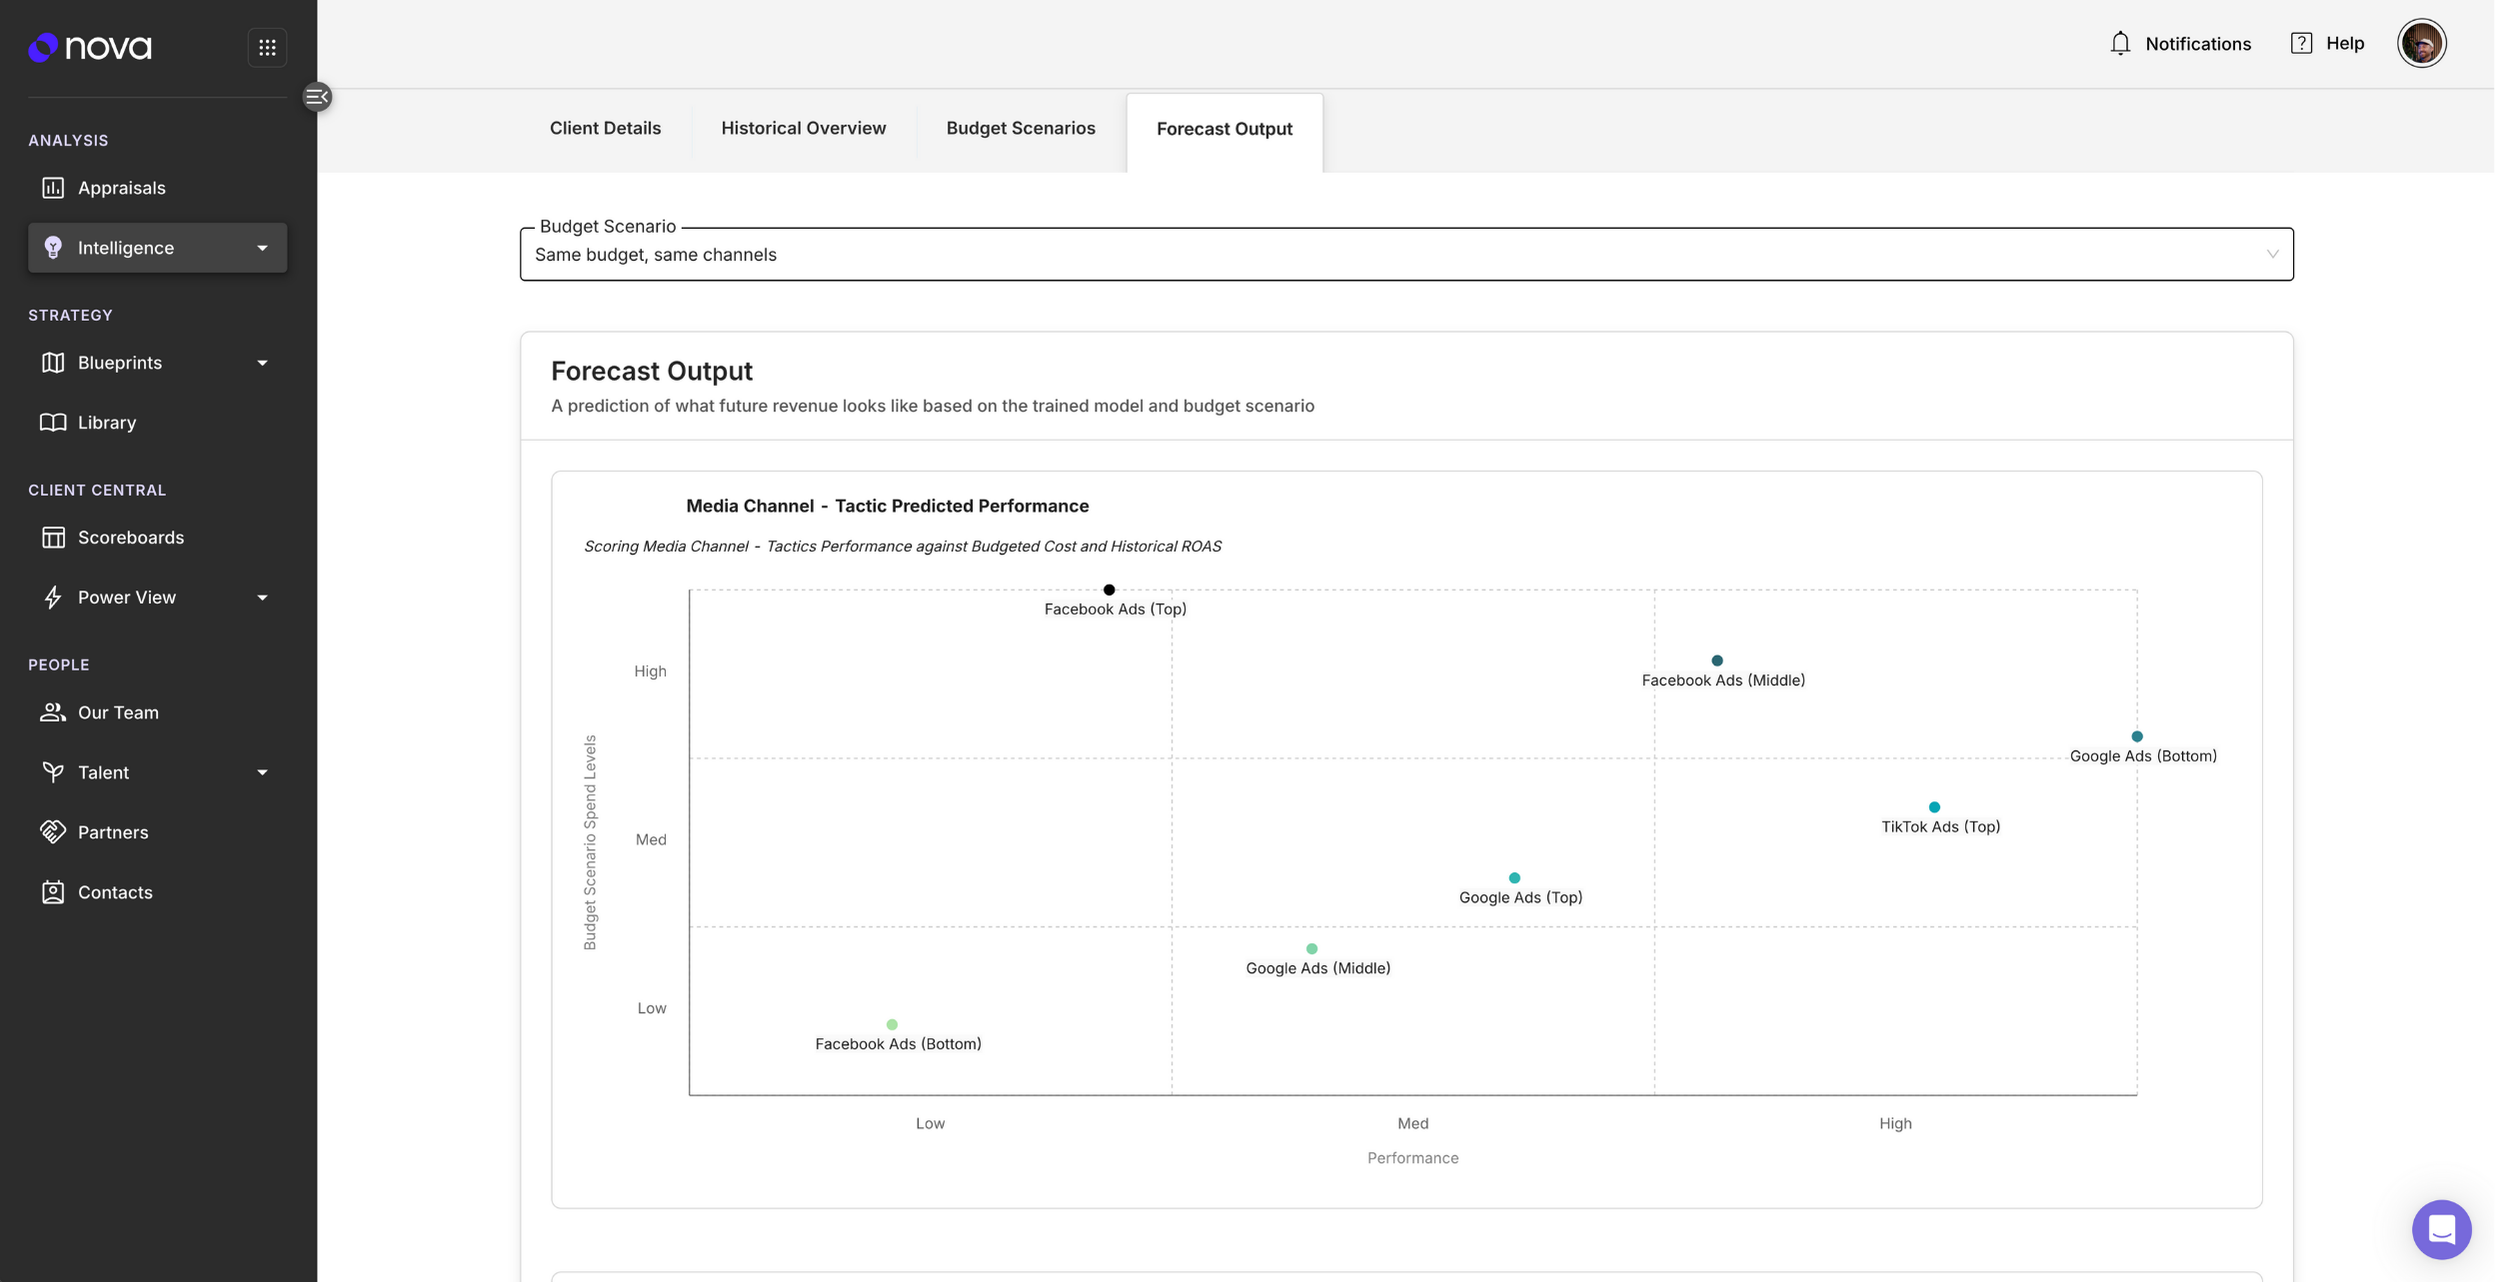Select the Forecast Output tab
2496x1282 pixels.
[x=1224, y=129]
